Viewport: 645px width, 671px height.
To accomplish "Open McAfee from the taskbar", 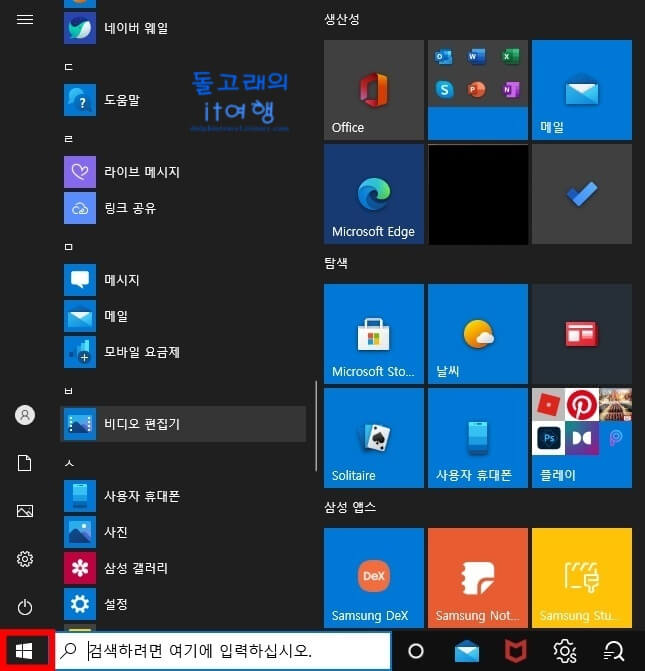I will point(515,651).
